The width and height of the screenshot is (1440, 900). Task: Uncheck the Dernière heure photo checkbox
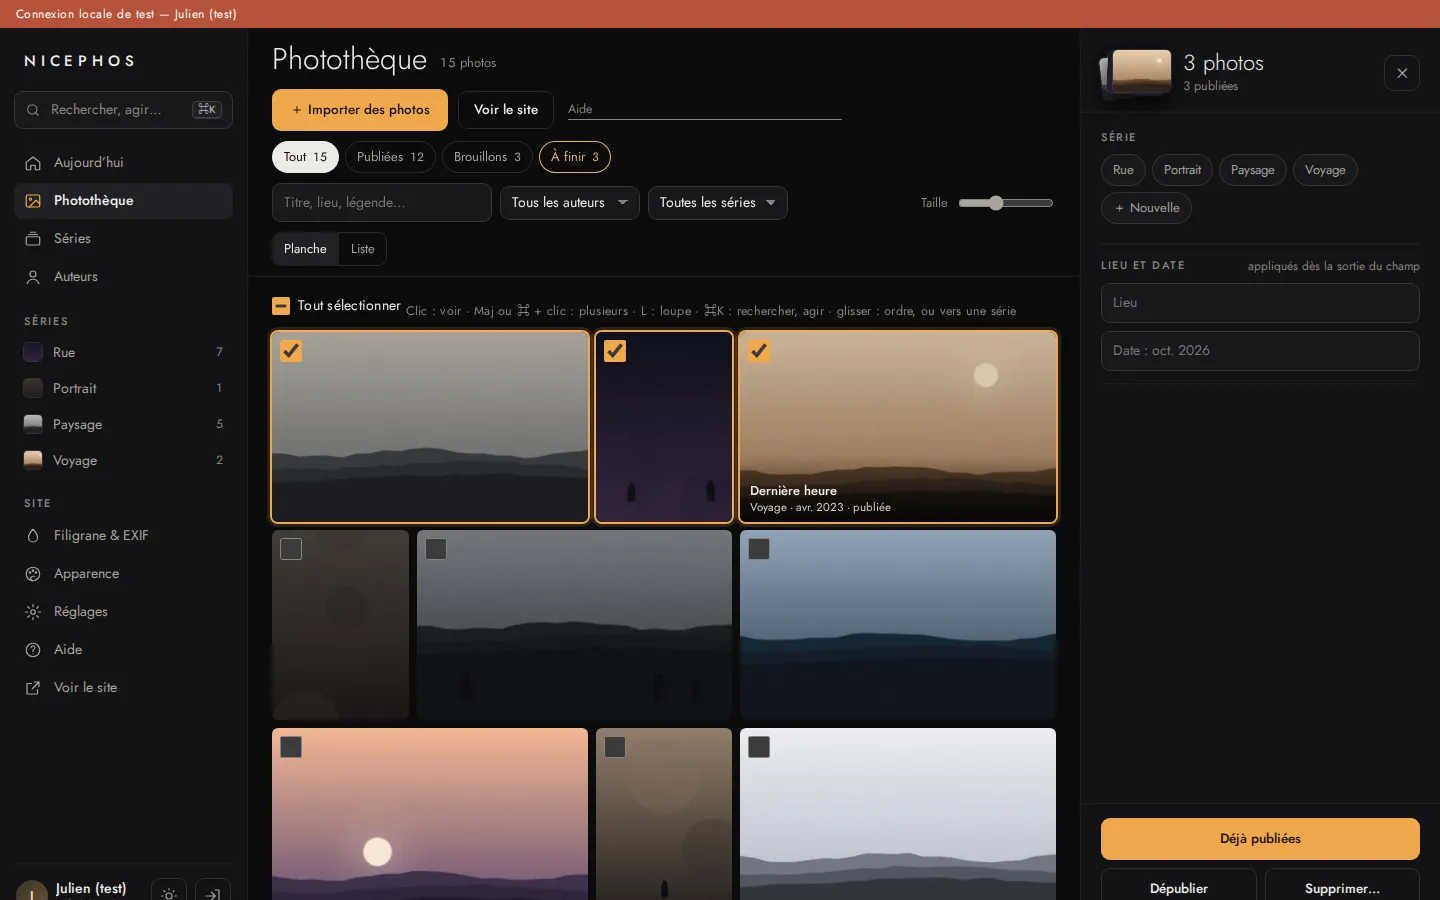pos(759,351)
